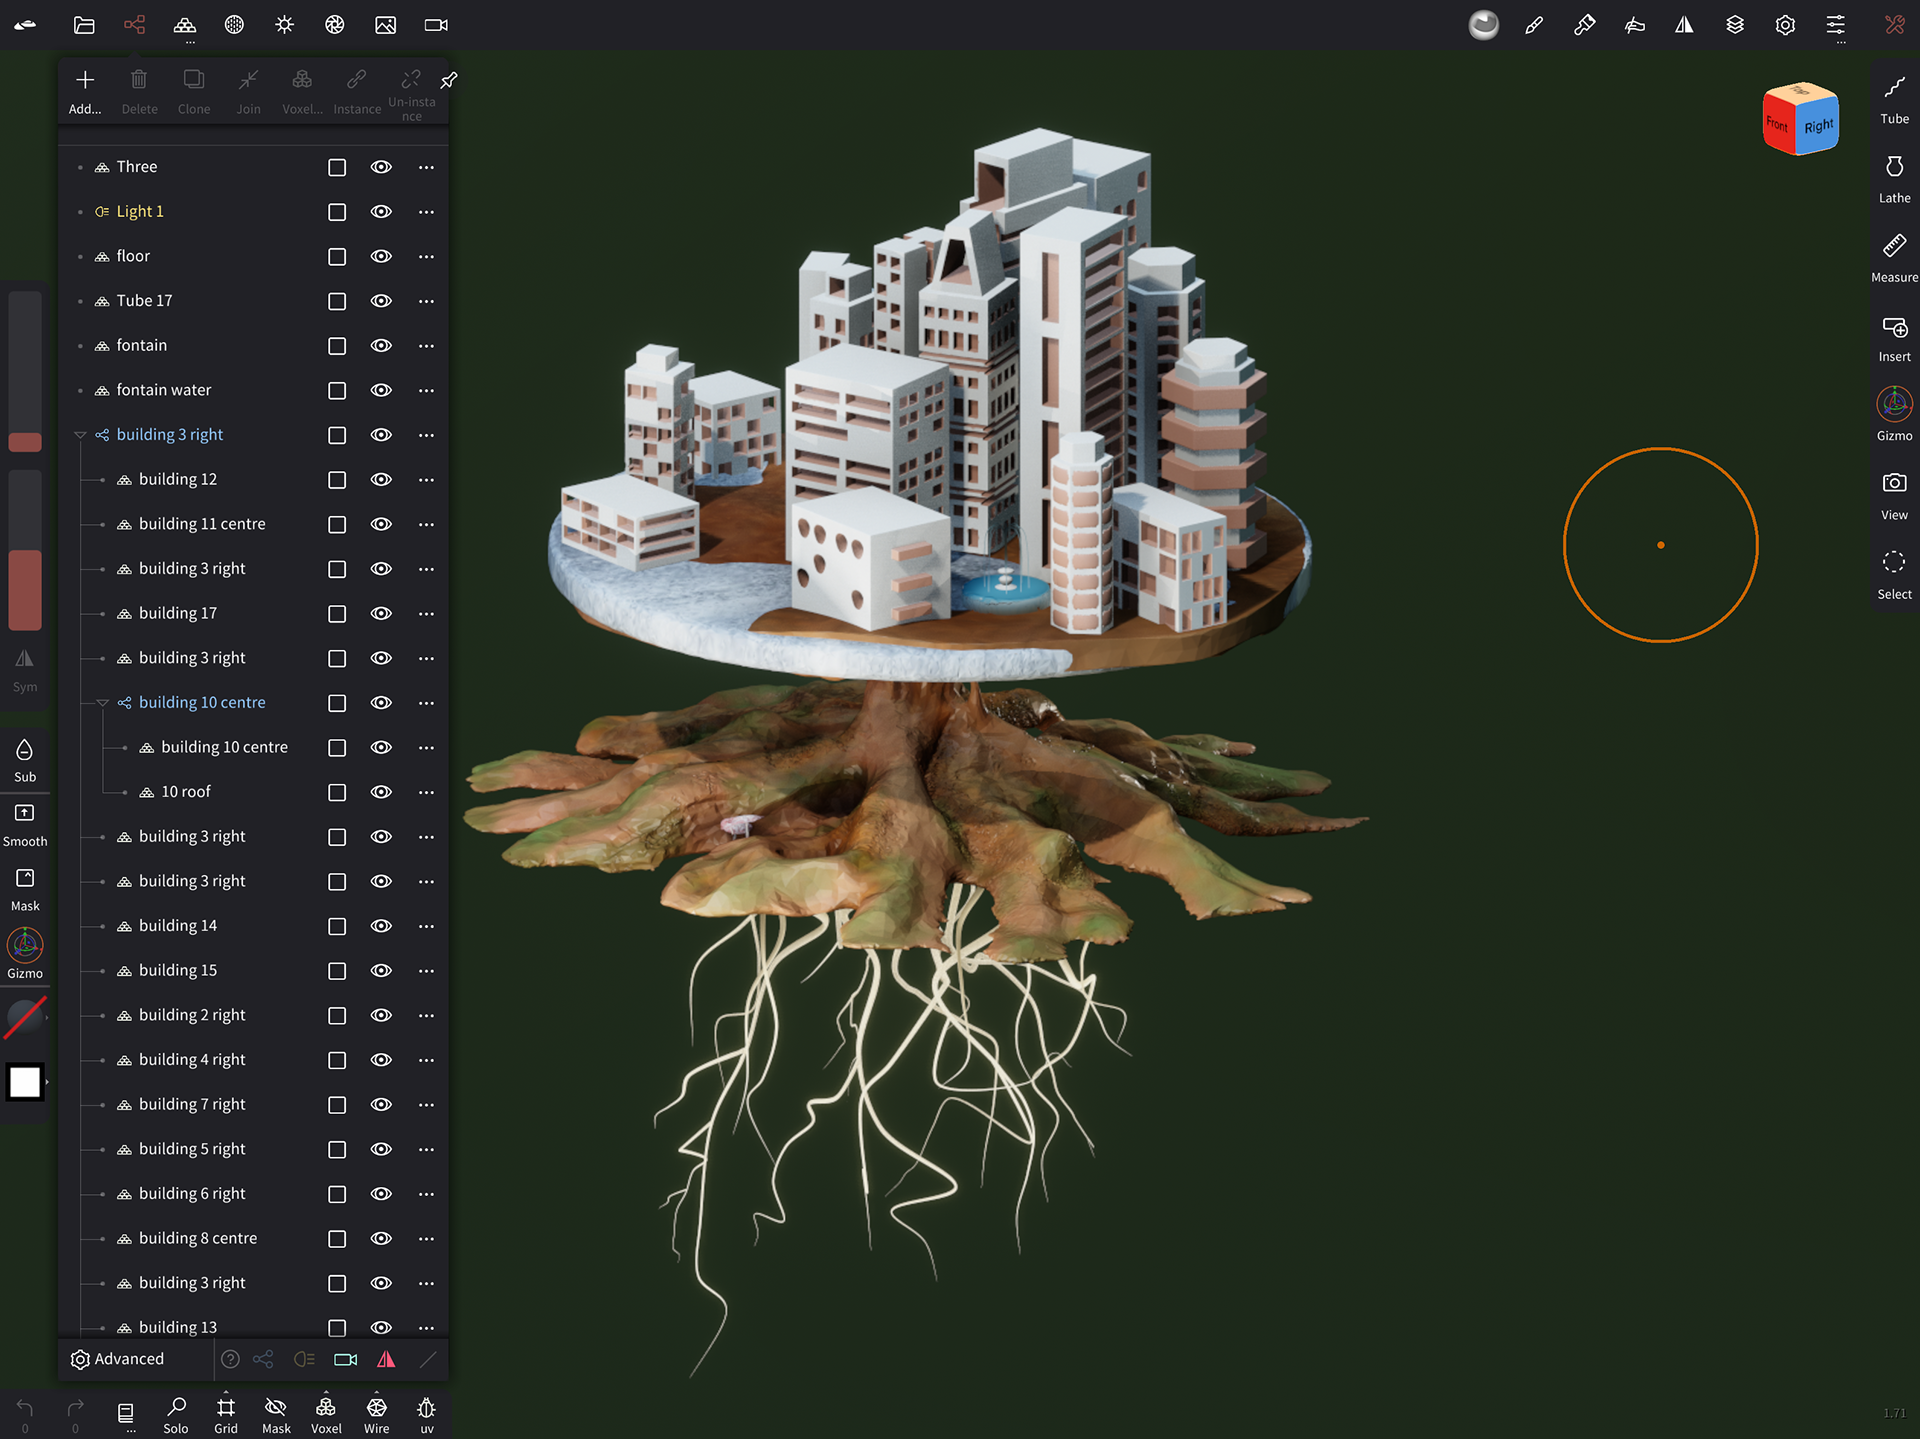Click the white color swatch
The image size is (1920, 1439).
(x=25, y=1081)
